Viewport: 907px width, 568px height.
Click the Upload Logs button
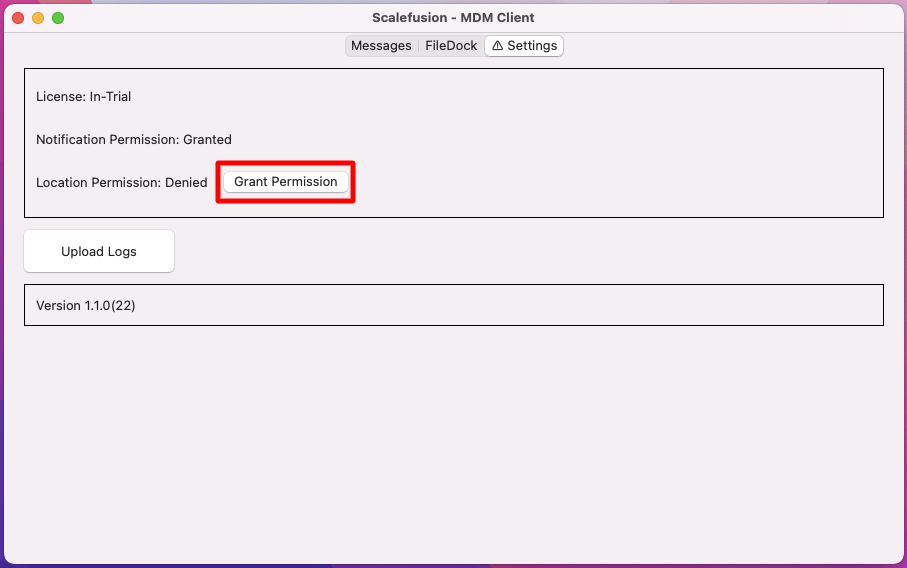[99, 252]
